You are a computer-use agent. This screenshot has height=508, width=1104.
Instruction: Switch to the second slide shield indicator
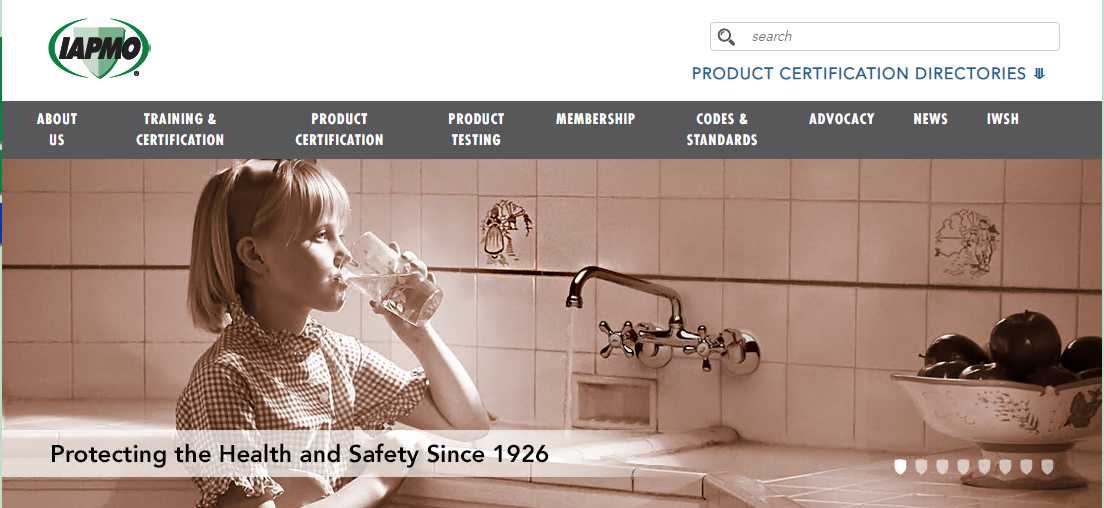921,466
